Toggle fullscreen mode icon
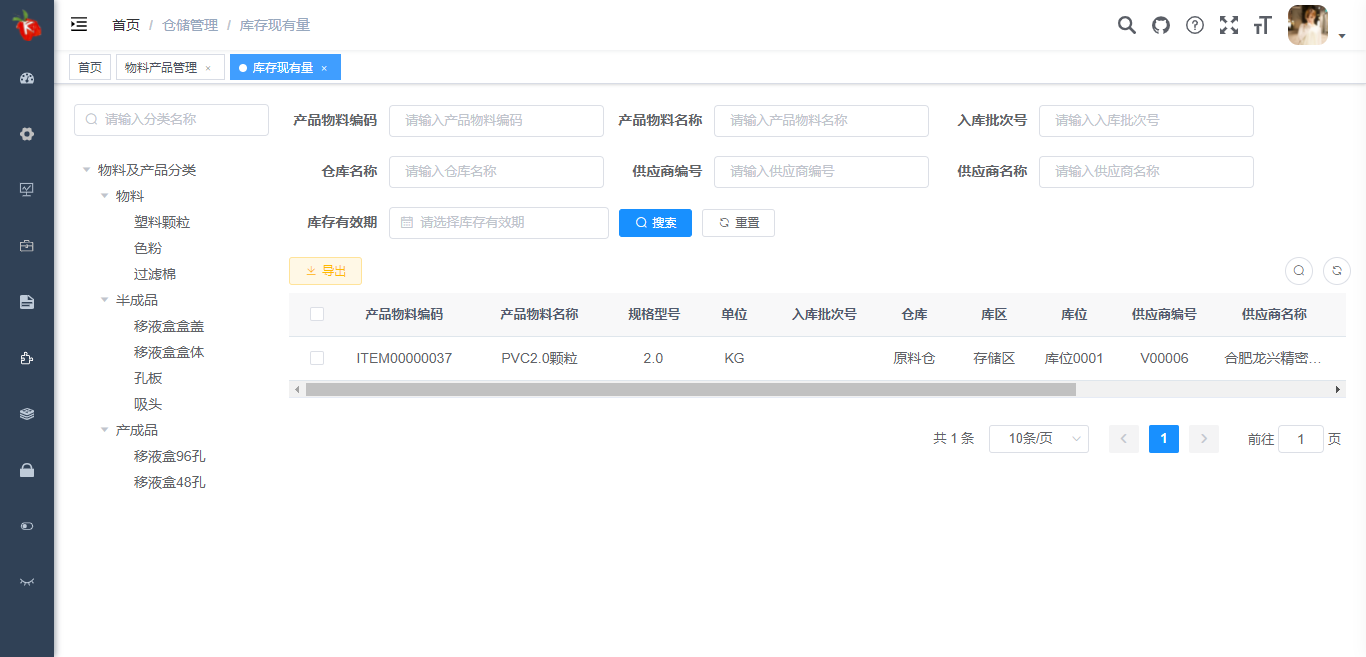The image size is (1366, 657). [1229, 26]
